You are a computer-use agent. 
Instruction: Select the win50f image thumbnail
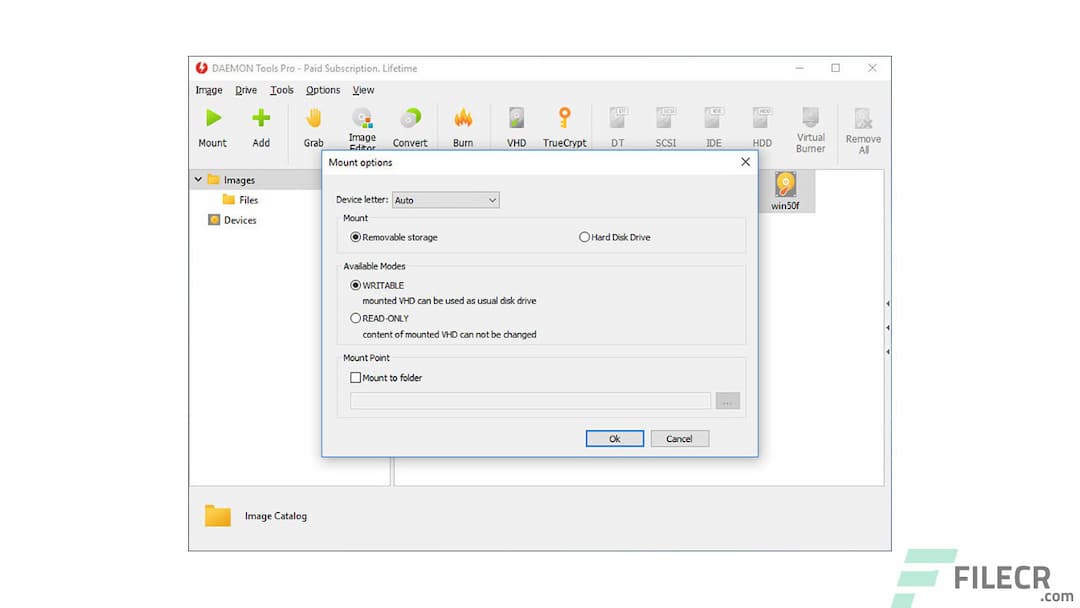pos(786,191)
